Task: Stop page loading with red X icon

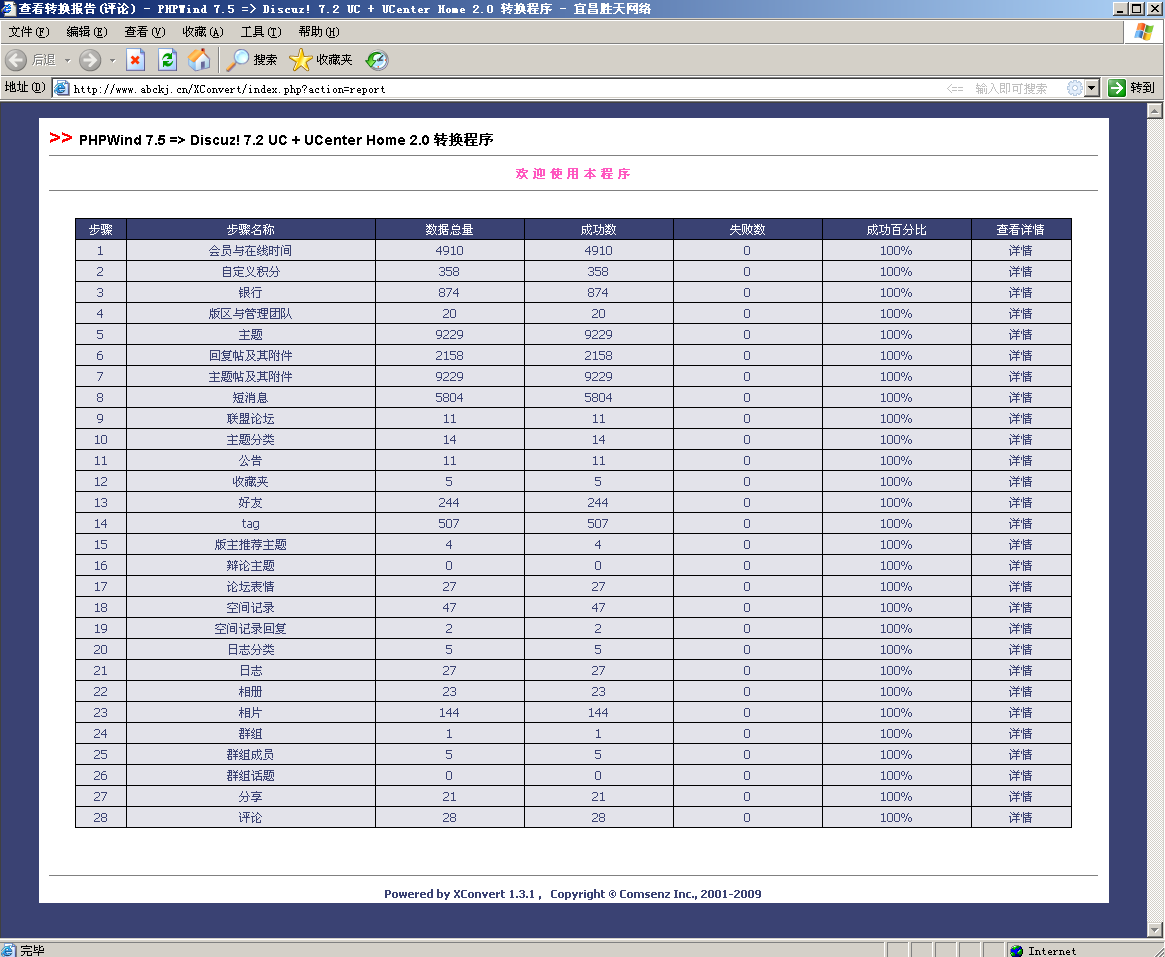Action: pos(135,60)
